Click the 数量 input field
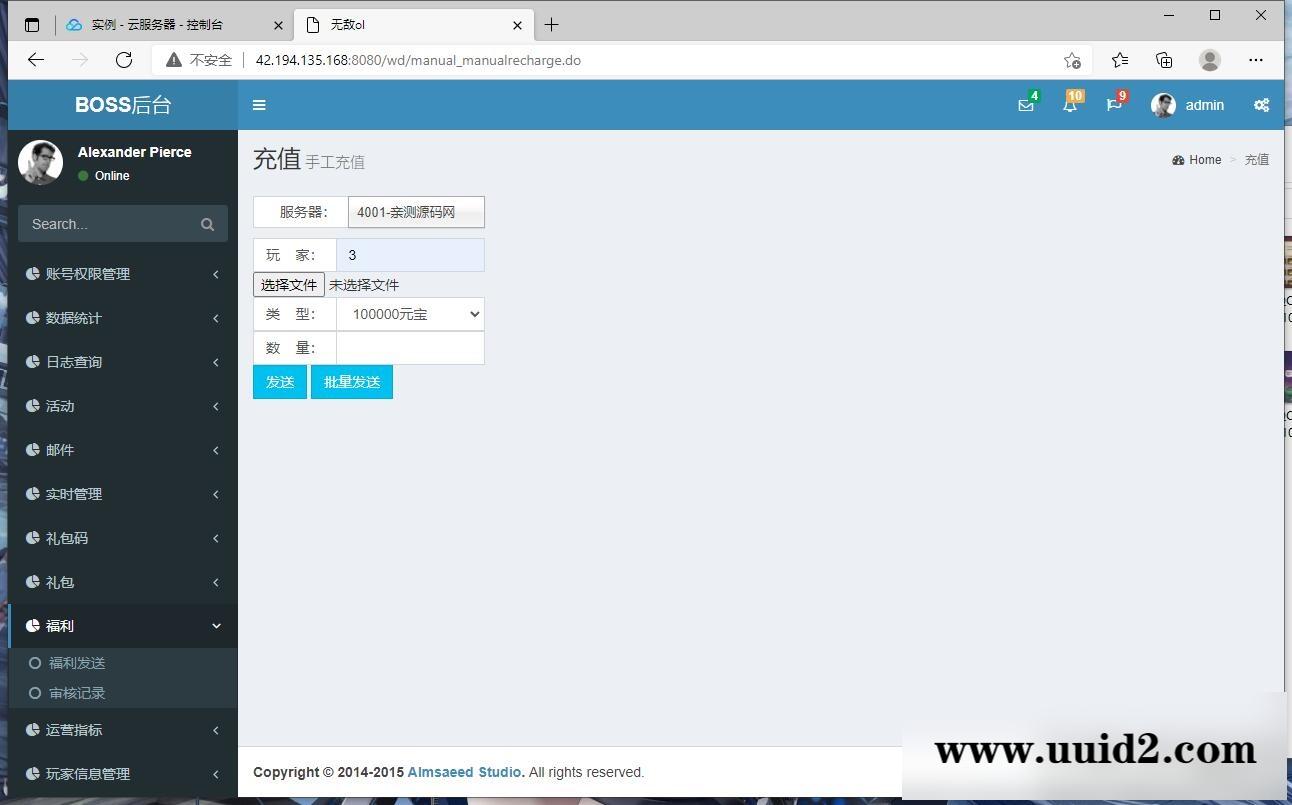The image size is (1292, 805). coord(410,347)
